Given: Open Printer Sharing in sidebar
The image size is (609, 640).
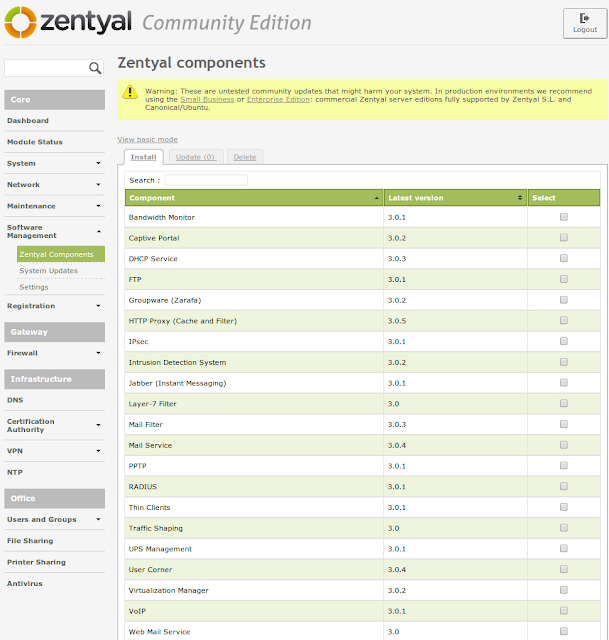Looking at the screenshot, I should [36, 562].
